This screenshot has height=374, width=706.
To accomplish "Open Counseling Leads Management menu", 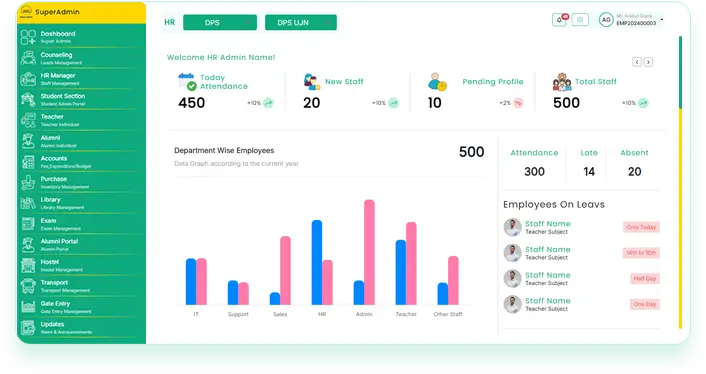I will coord(81,58).
